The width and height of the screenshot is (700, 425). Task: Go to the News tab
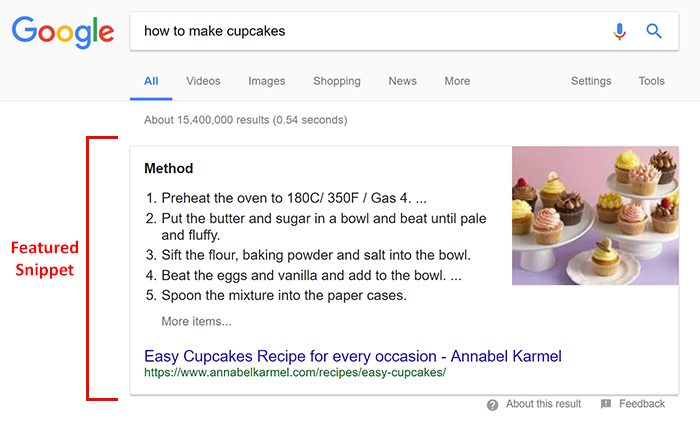(x=402, y=81)
